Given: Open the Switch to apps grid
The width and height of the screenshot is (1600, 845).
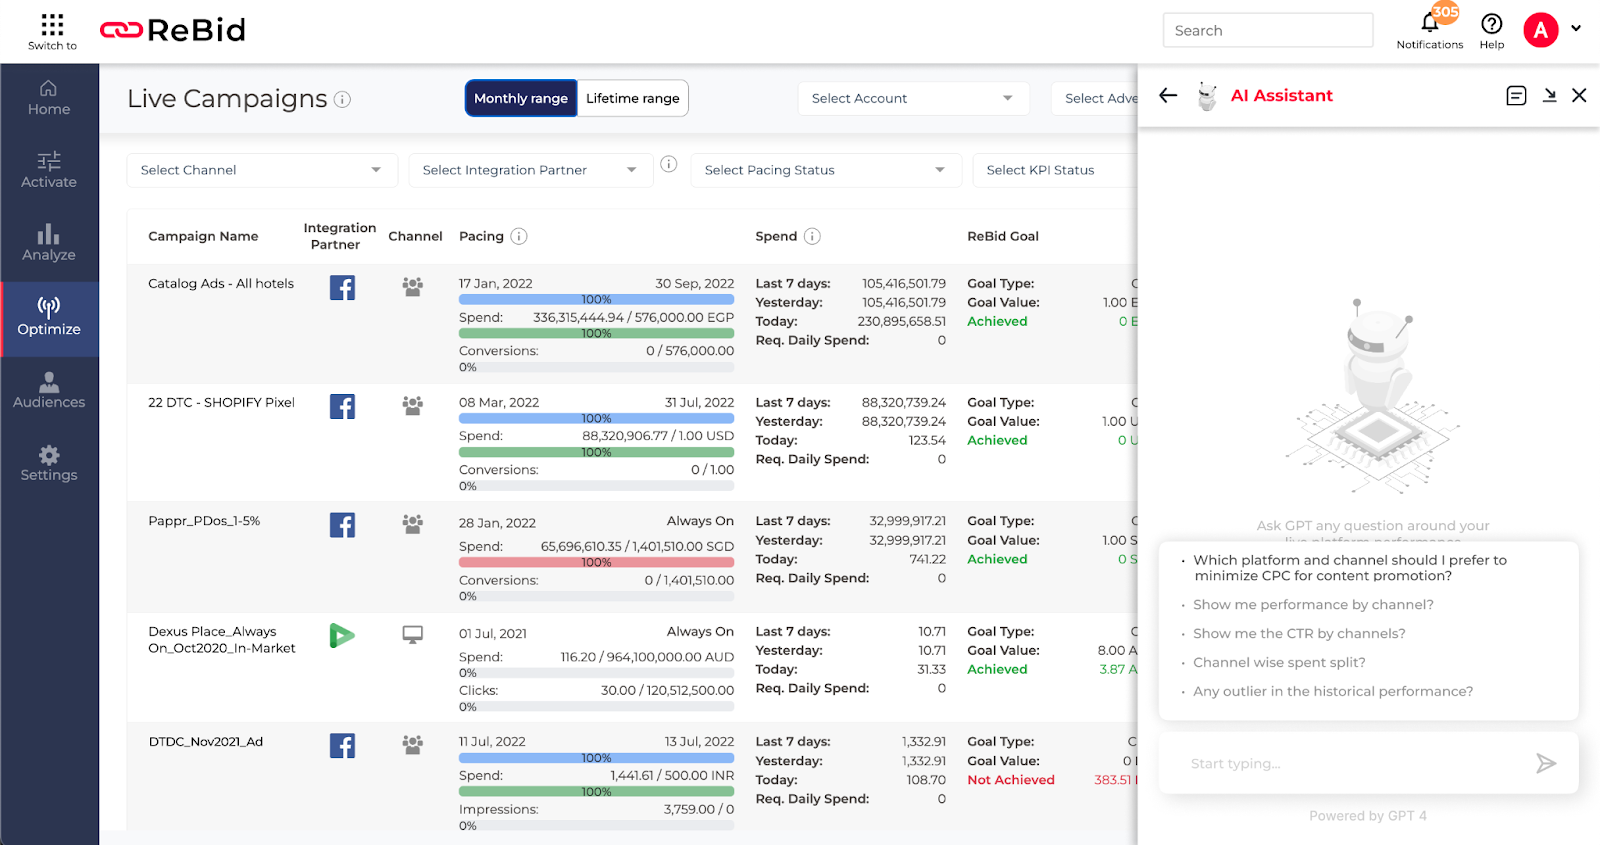Looking at the screenshot, I should pyautogui.click(x=52, y=25).
